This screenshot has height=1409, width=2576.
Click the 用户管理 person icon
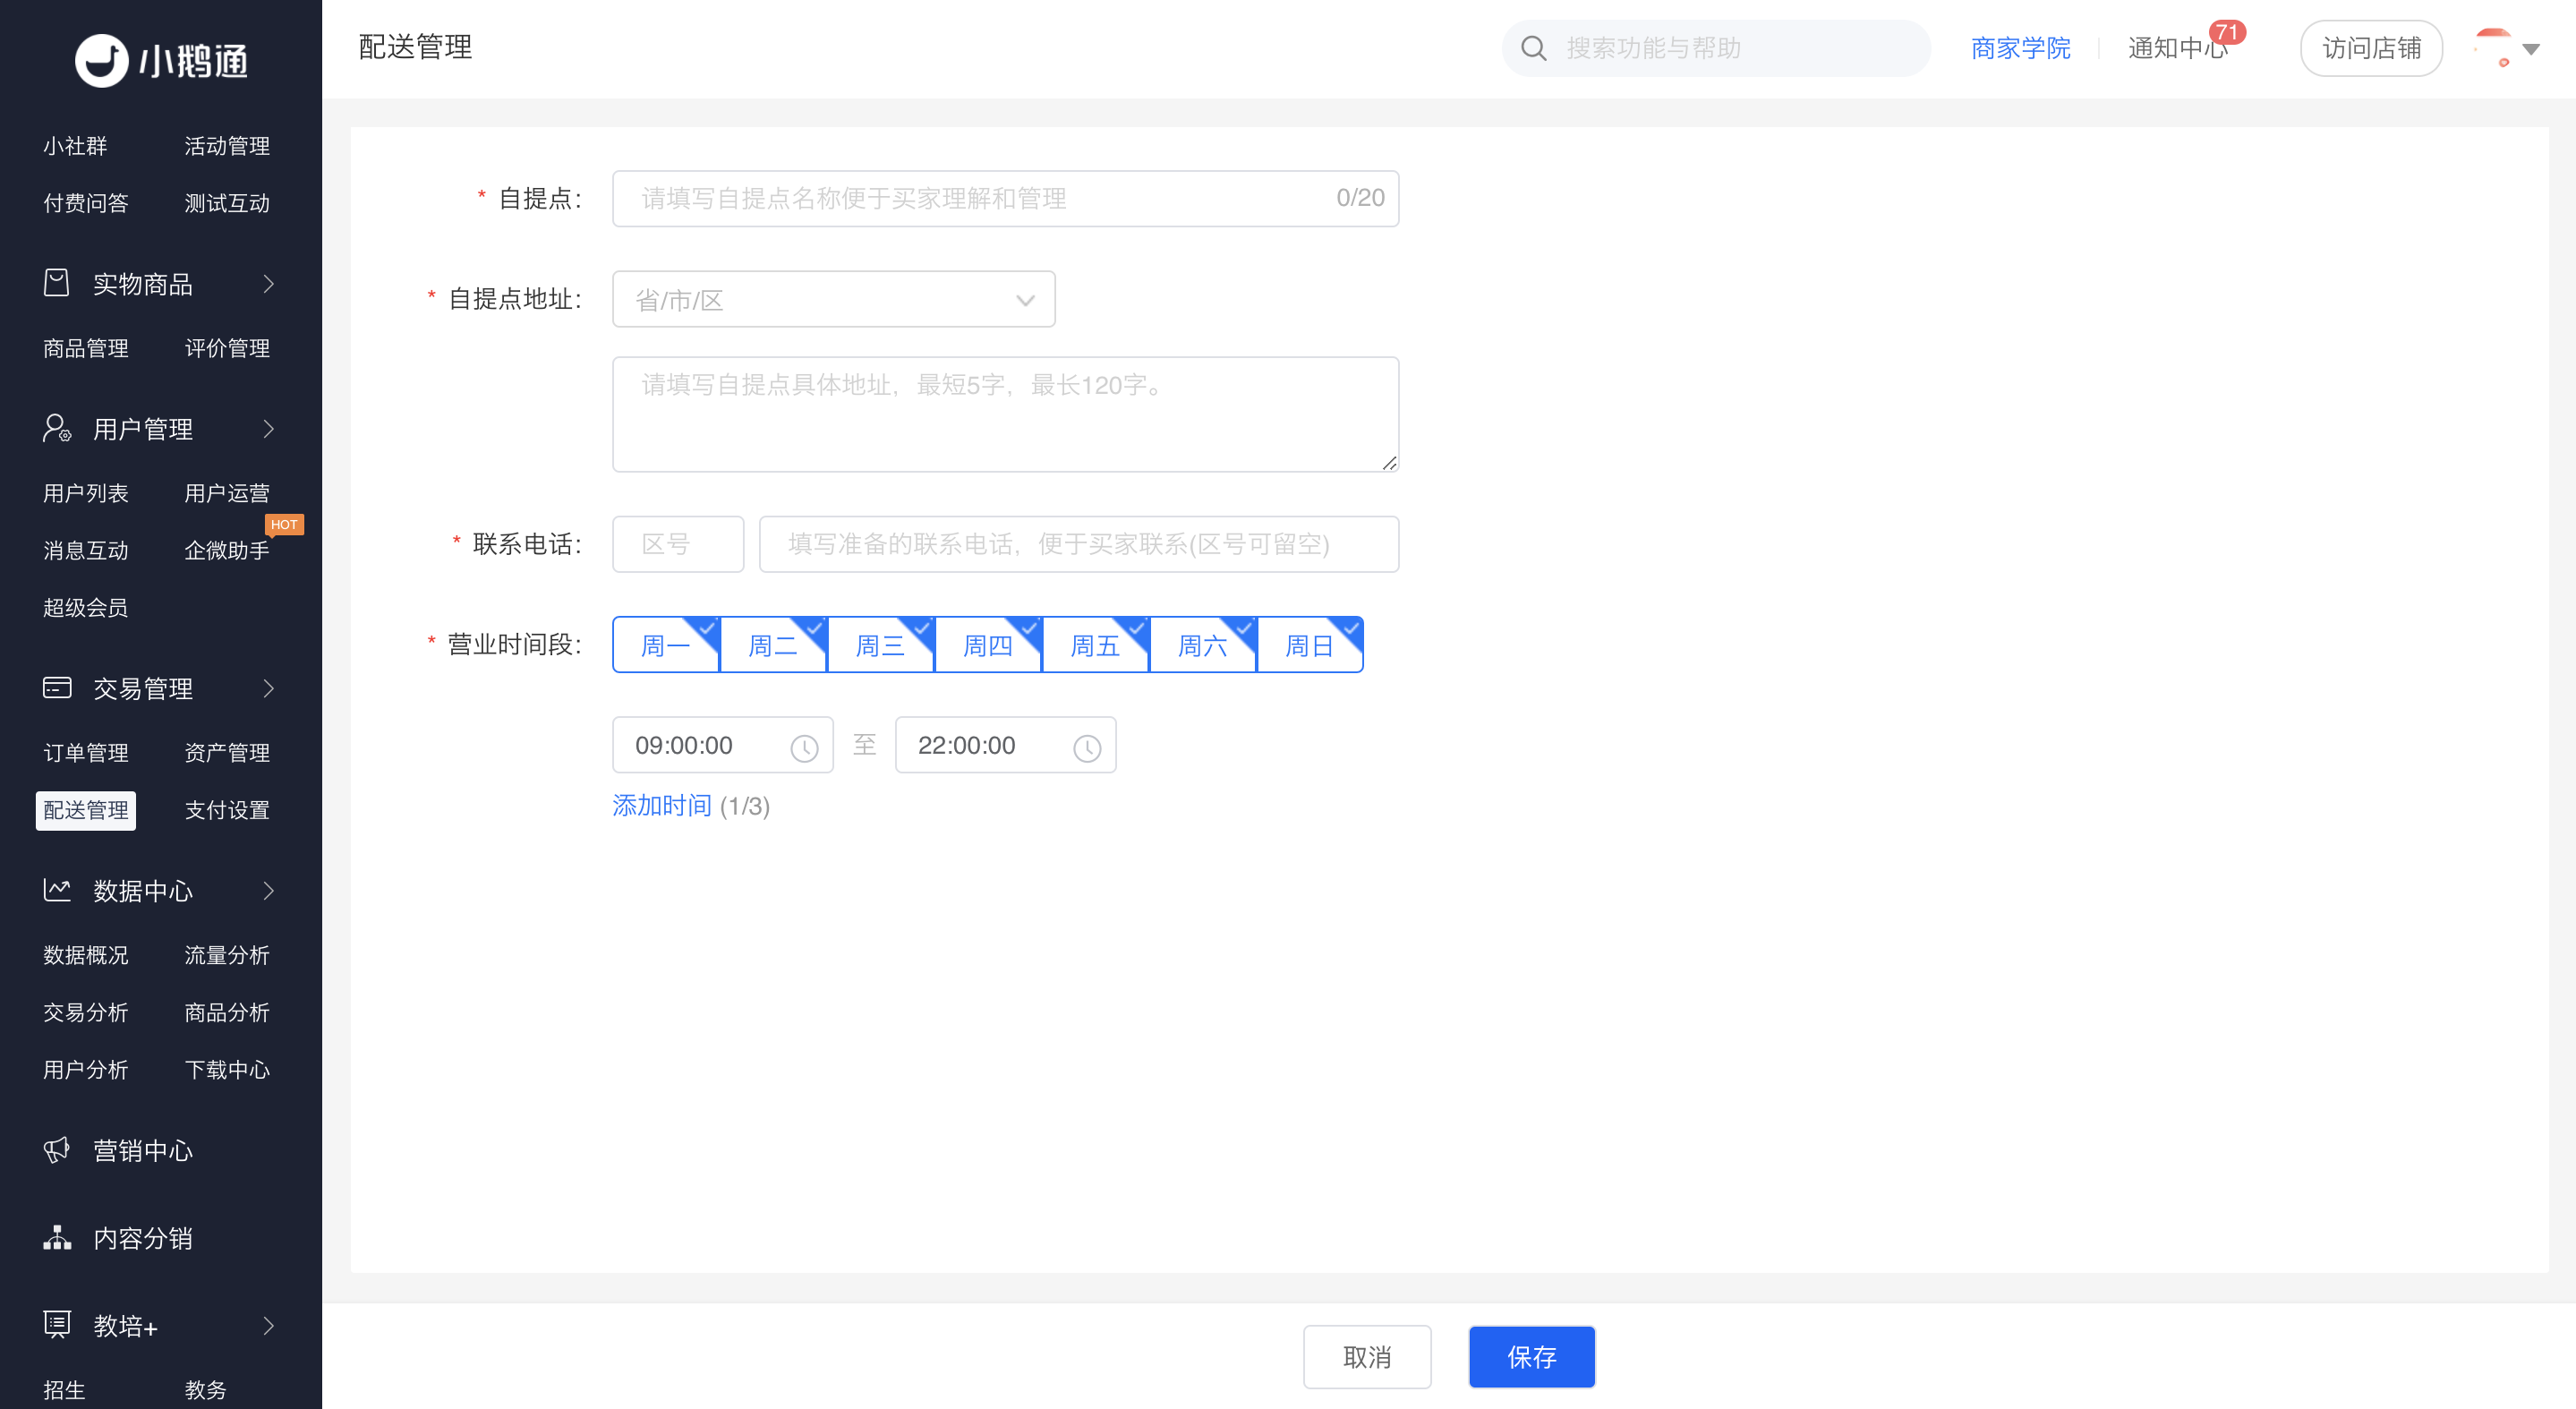pyautogui.click(x=57, y=428)
